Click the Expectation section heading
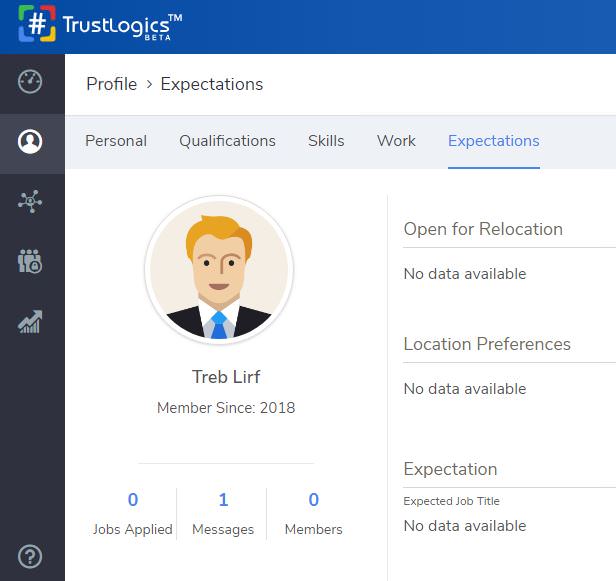Viewport: 616px width, 581px height. point(450,469)
